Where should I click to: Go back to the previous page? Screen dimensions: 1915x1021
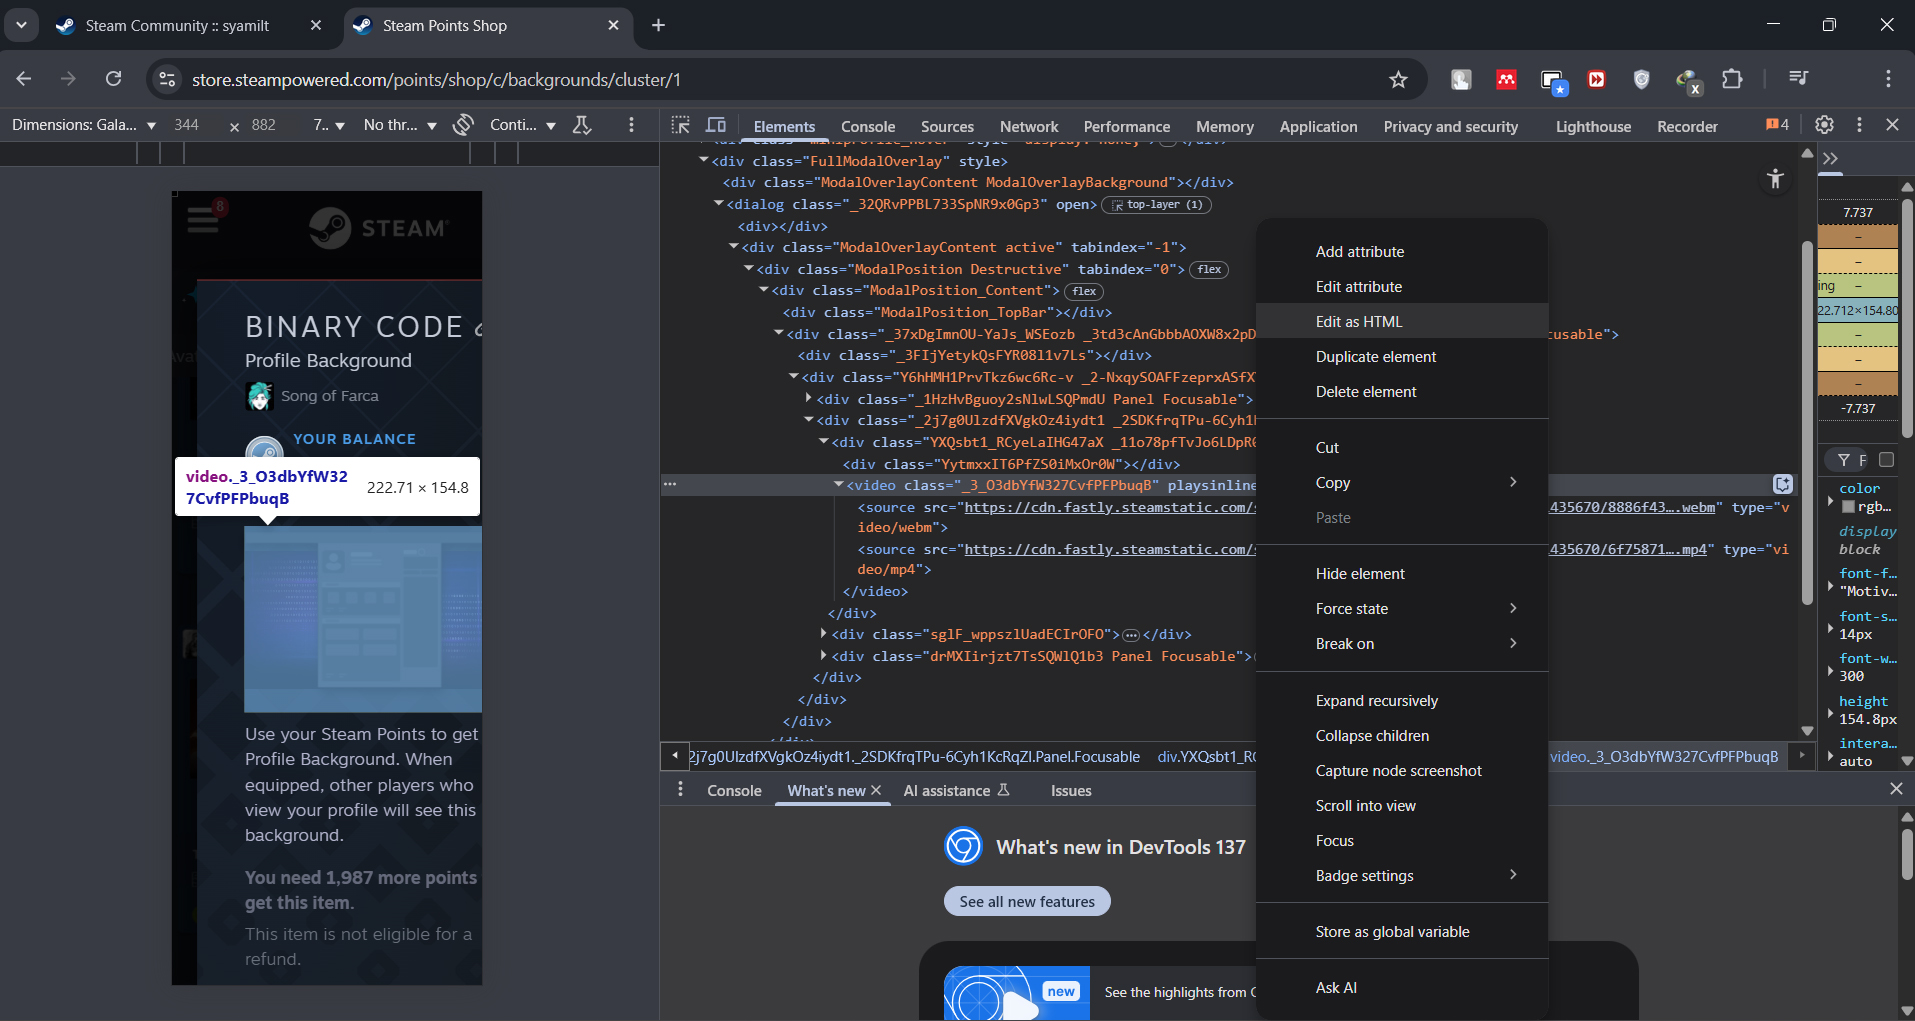click(x=25, y=79)
